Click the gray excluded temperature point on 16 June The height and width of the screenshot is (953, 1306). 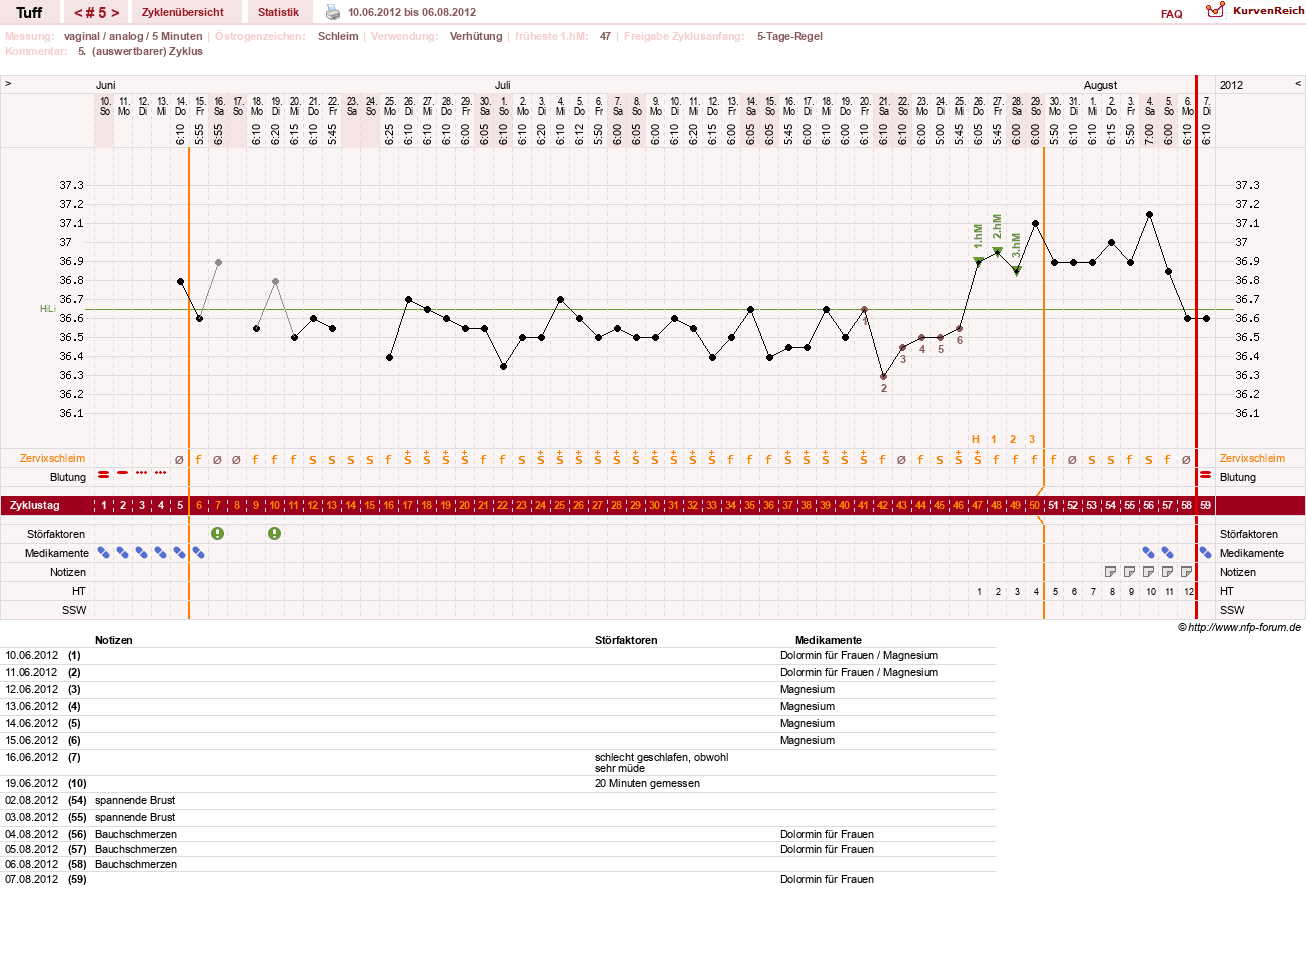coord(218,262)
